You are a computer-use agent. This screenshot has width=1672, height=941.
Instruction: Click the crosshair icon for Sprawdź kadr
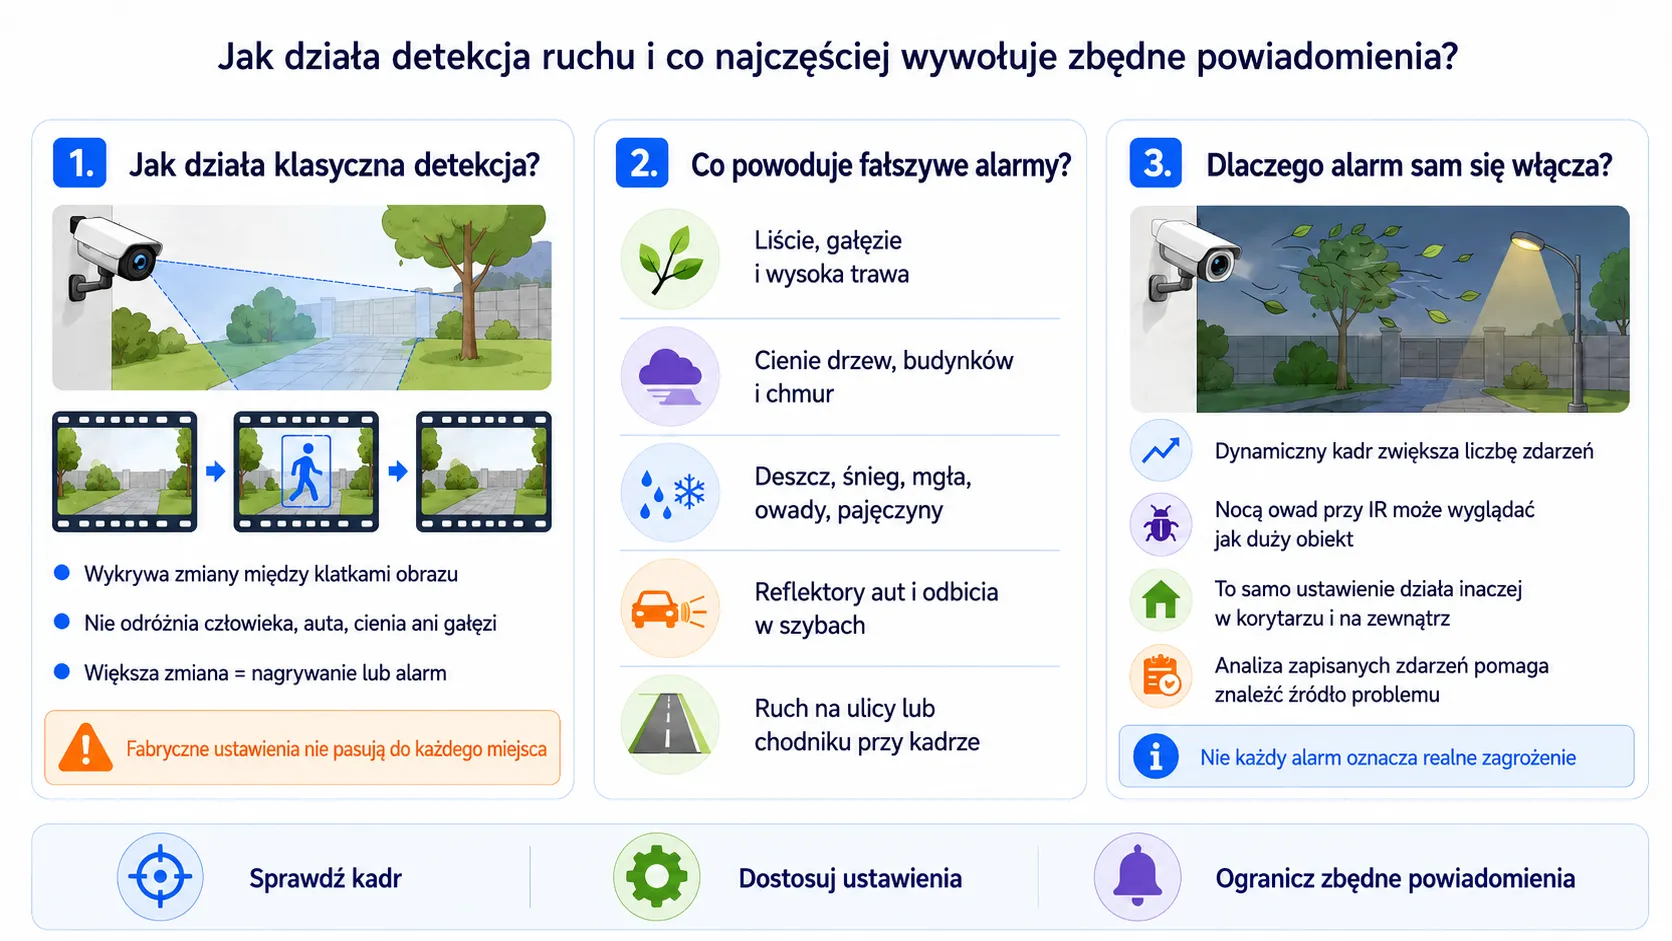coord(160,877)
